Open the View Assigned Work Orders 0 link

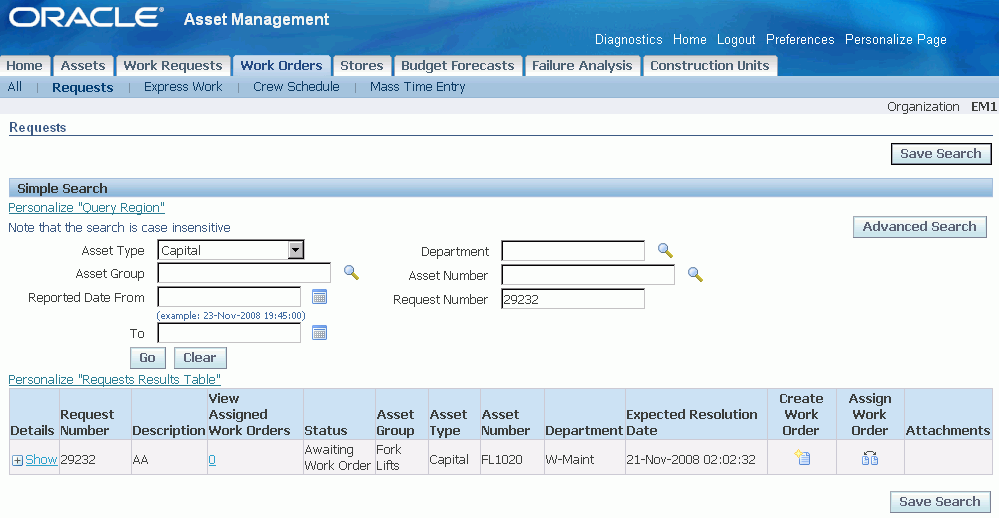(x=212, y=459)
